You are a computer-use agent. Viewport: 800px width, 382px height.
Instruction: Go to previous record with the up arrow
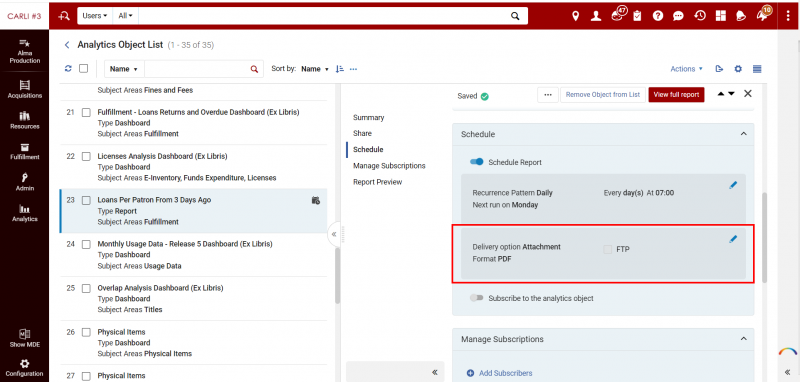721,94
